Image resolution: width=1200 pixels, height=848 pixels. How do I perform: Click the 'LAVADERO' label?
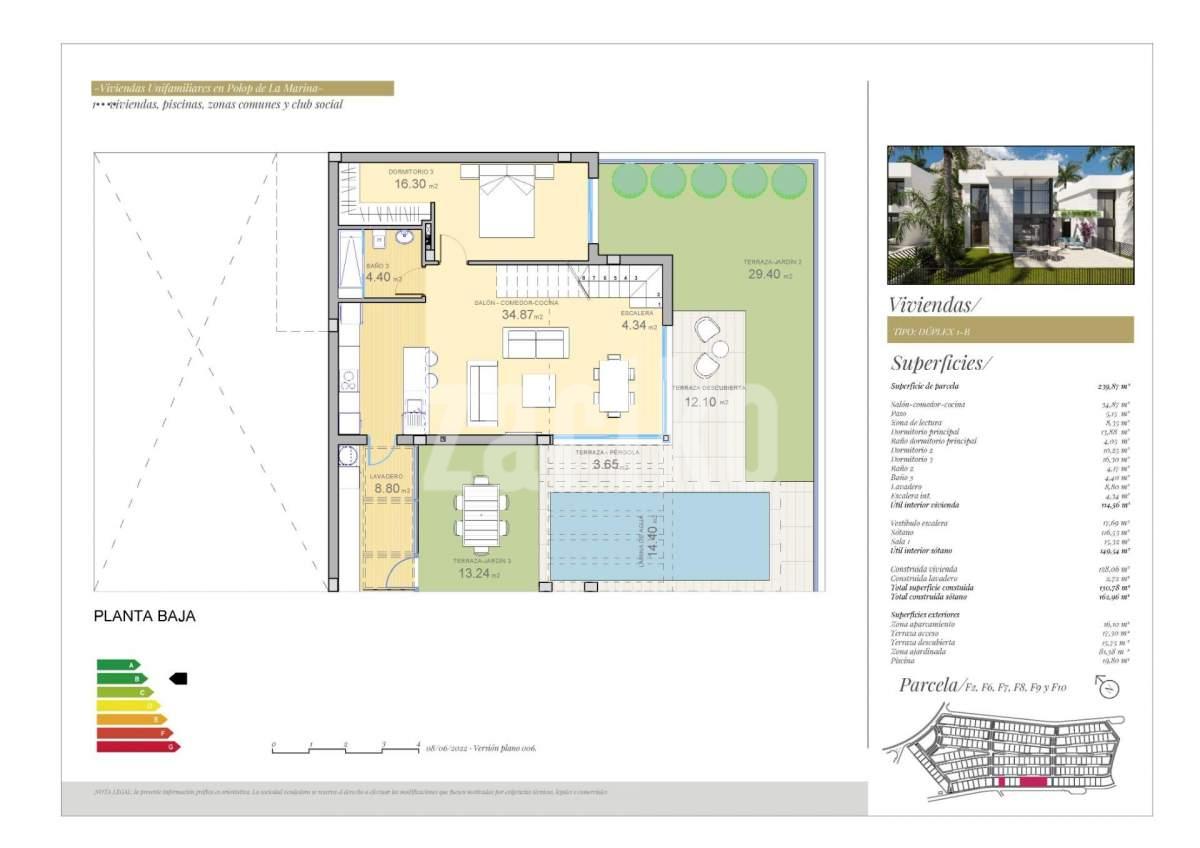click(x=386, y=477)
